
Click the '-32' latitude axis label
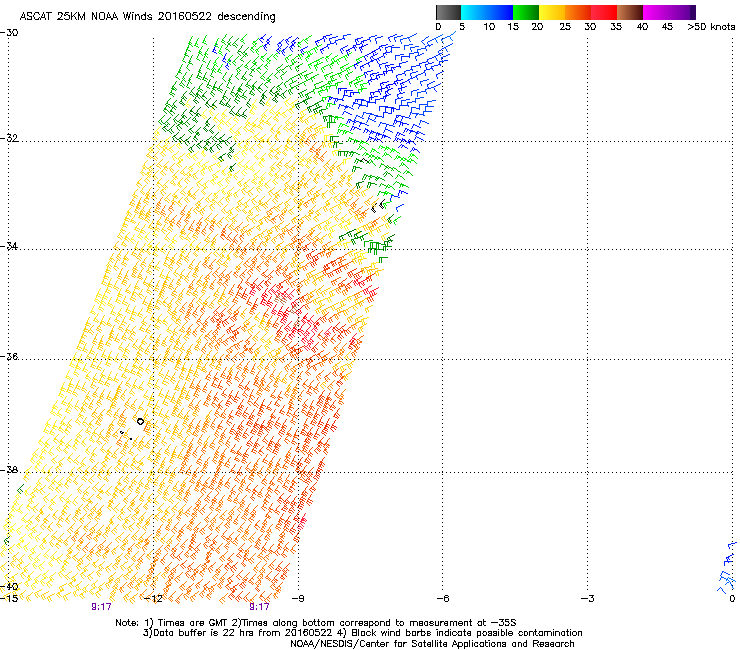9,138
